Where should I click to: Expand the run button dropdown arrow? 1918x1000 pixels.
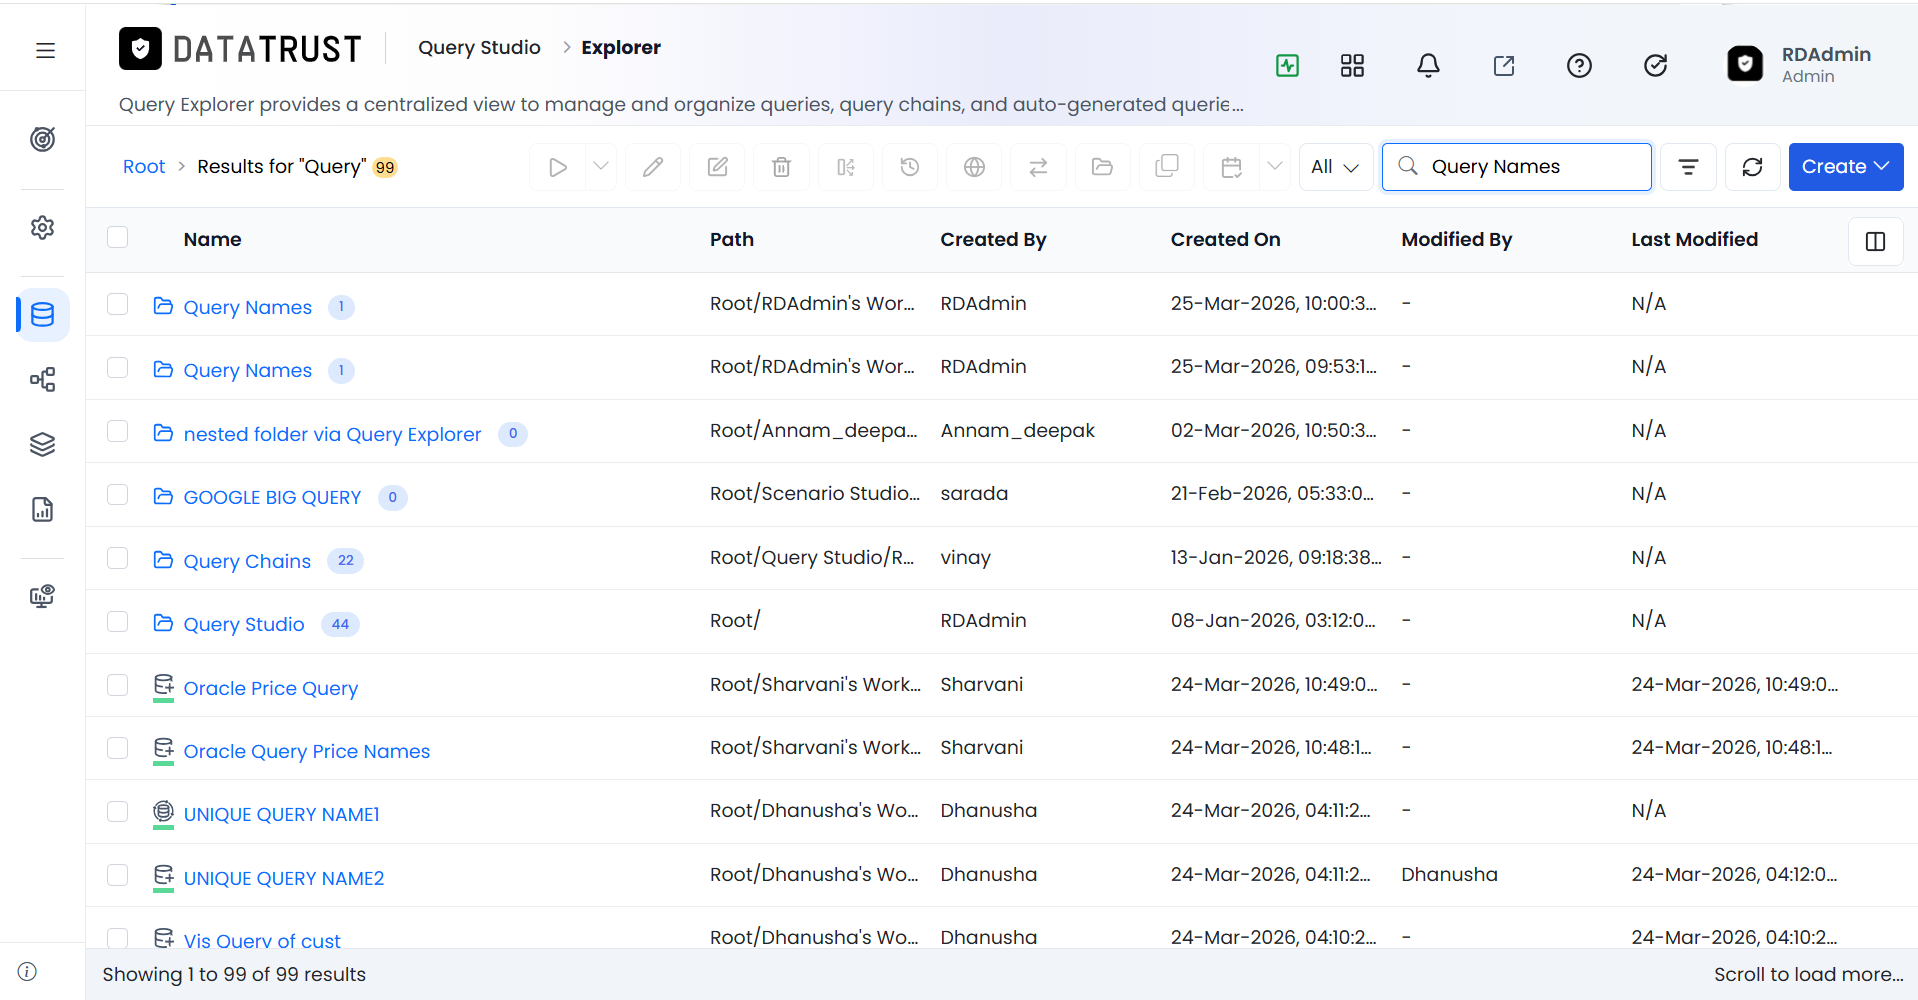click(600, 167)
